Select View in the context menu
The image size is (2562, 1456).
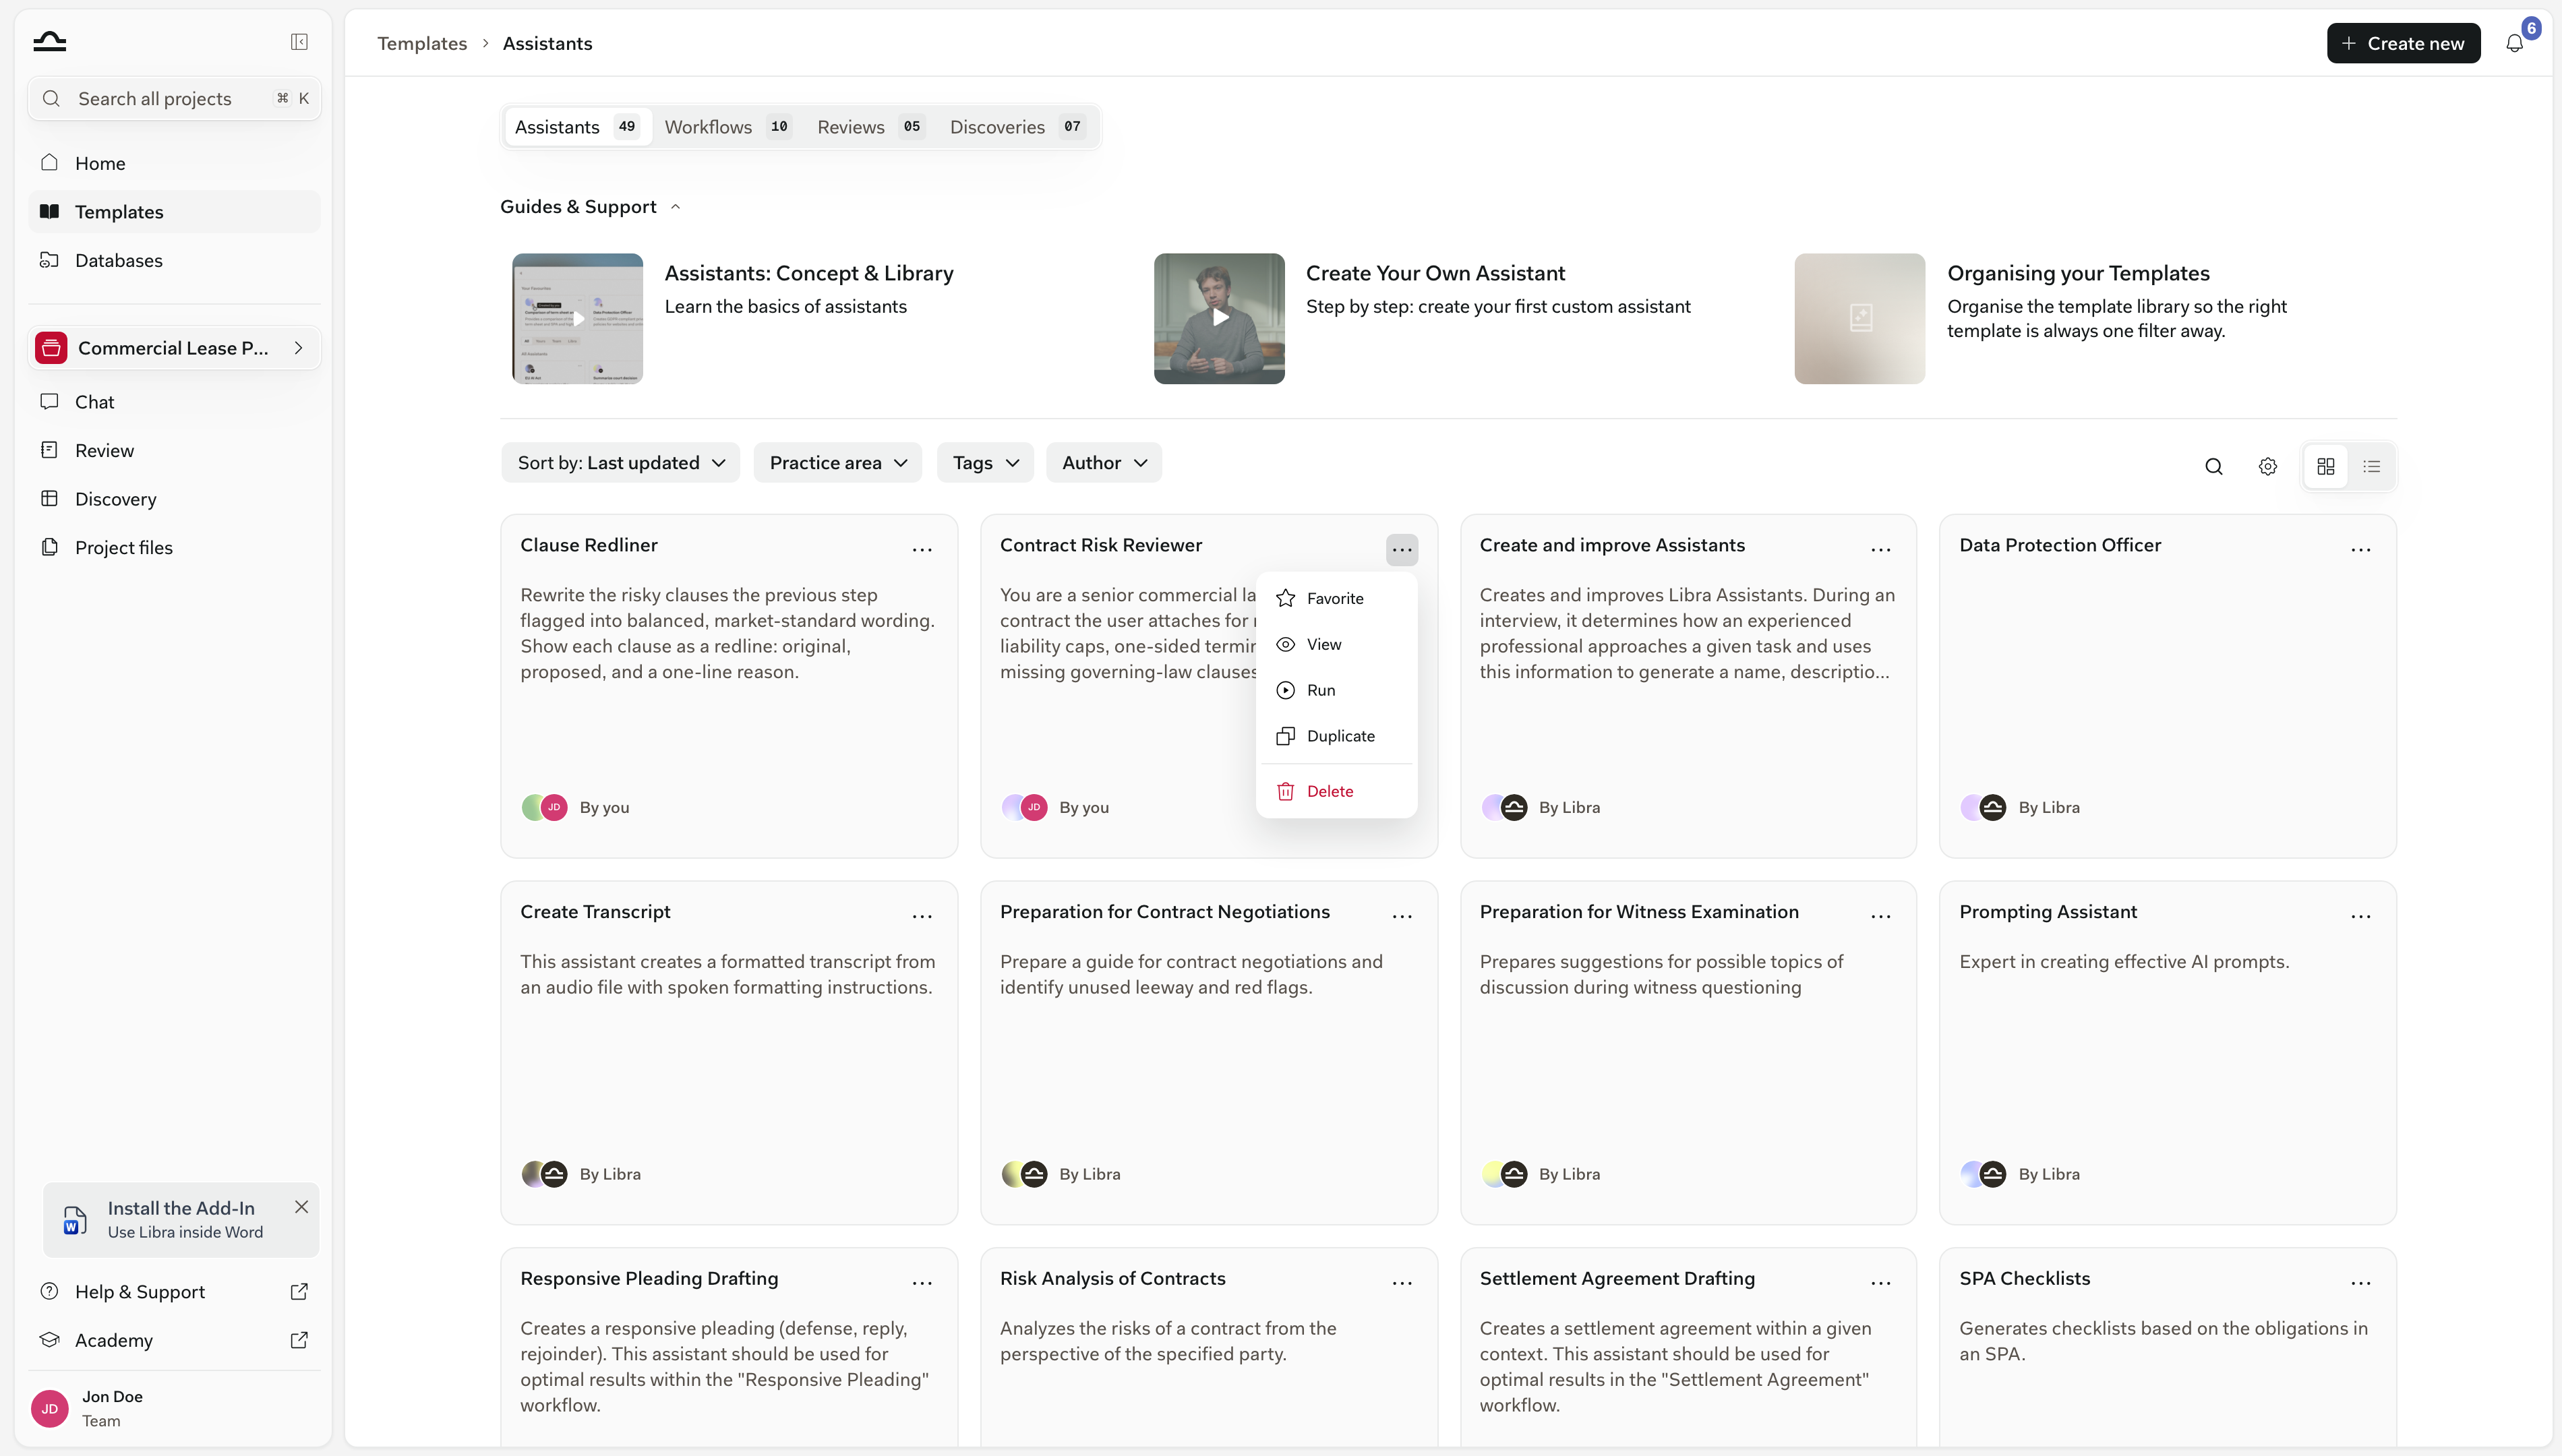(x=1336, y=644)
